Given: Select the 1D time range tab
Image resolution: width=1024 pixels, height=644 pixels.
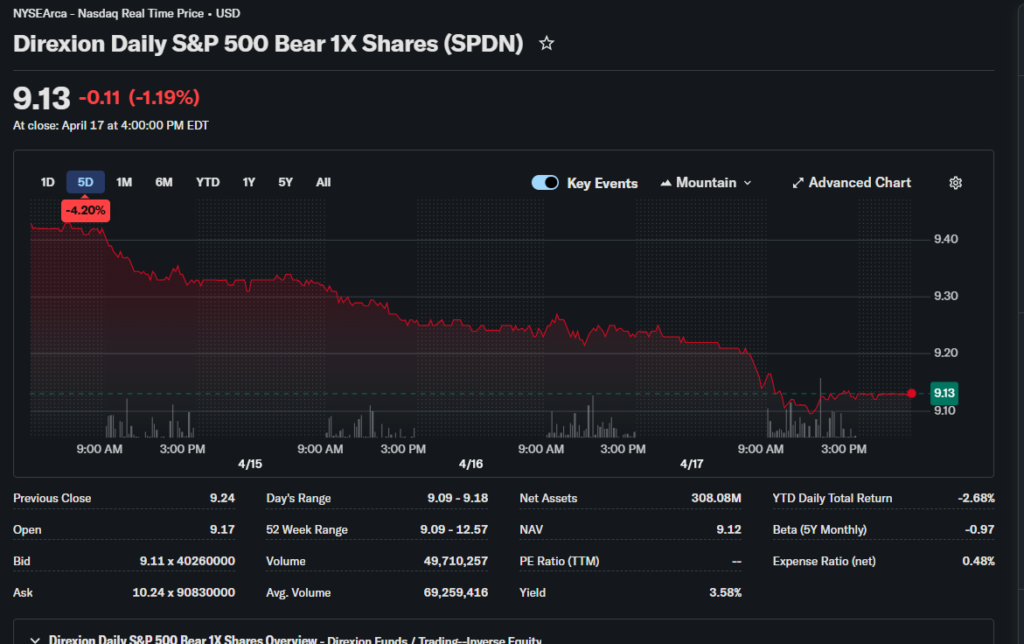Looking at the screenshot, I should (x=47, y=182).
